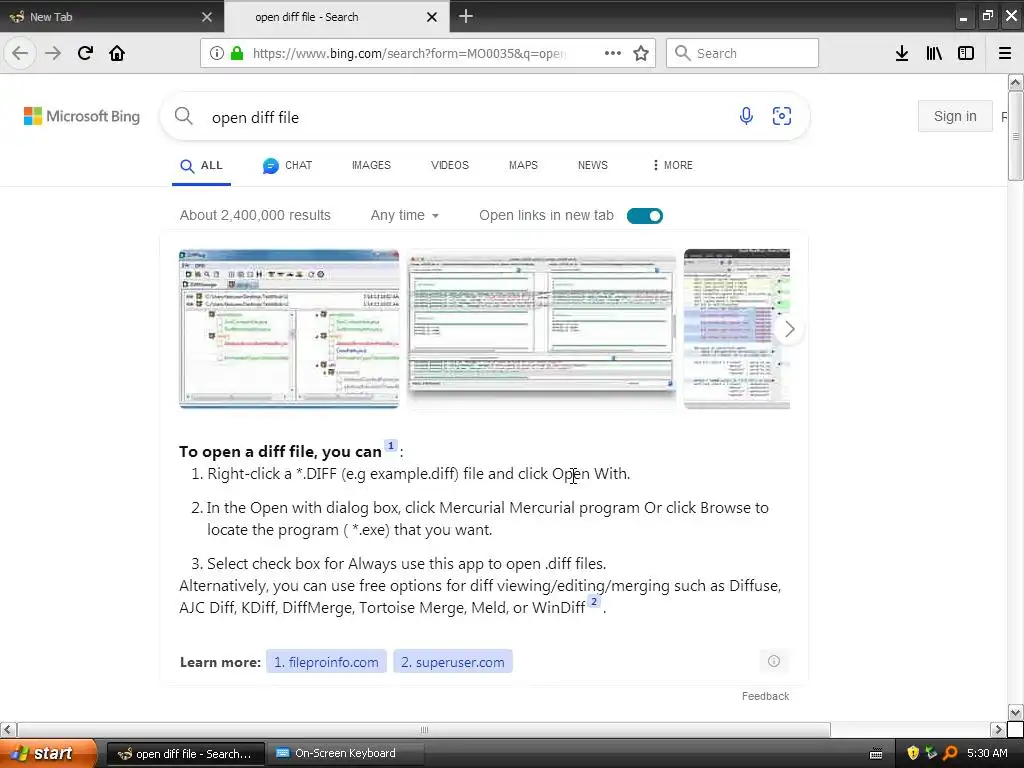Open the fileproinfo.com source link
The width and height of the screenshot is (1024, 768).
pos(326,662)
